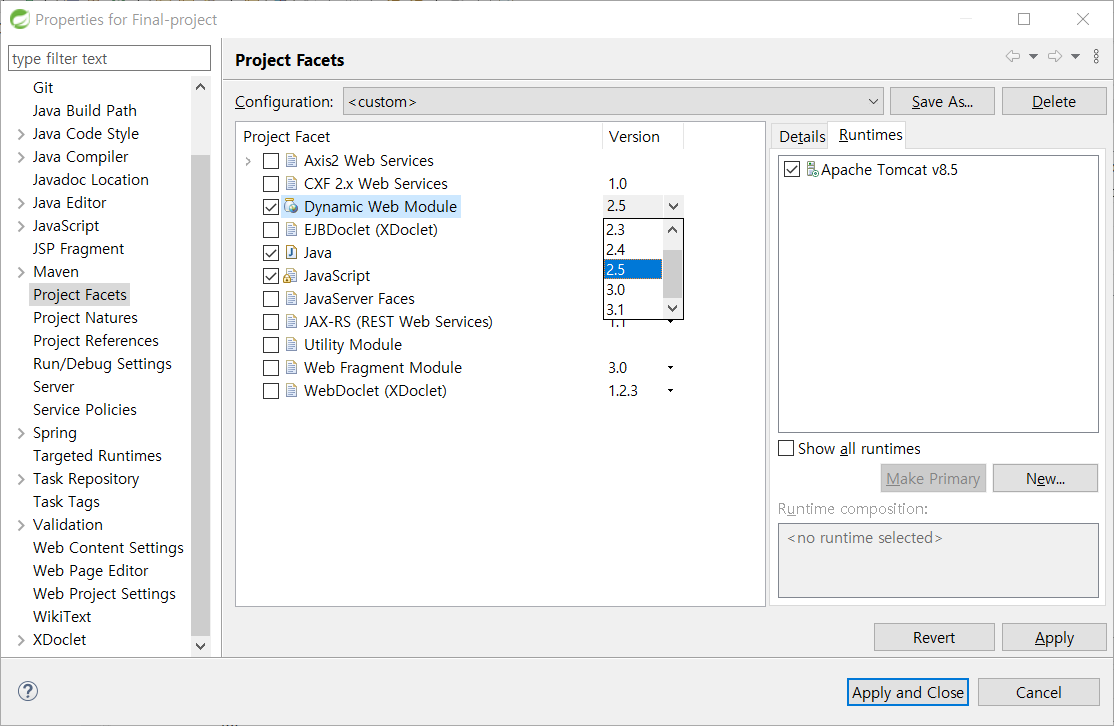Viewport: 1114px width, 726px height.
Task: Click the Delete configuration button
Action: [1054, 102]
